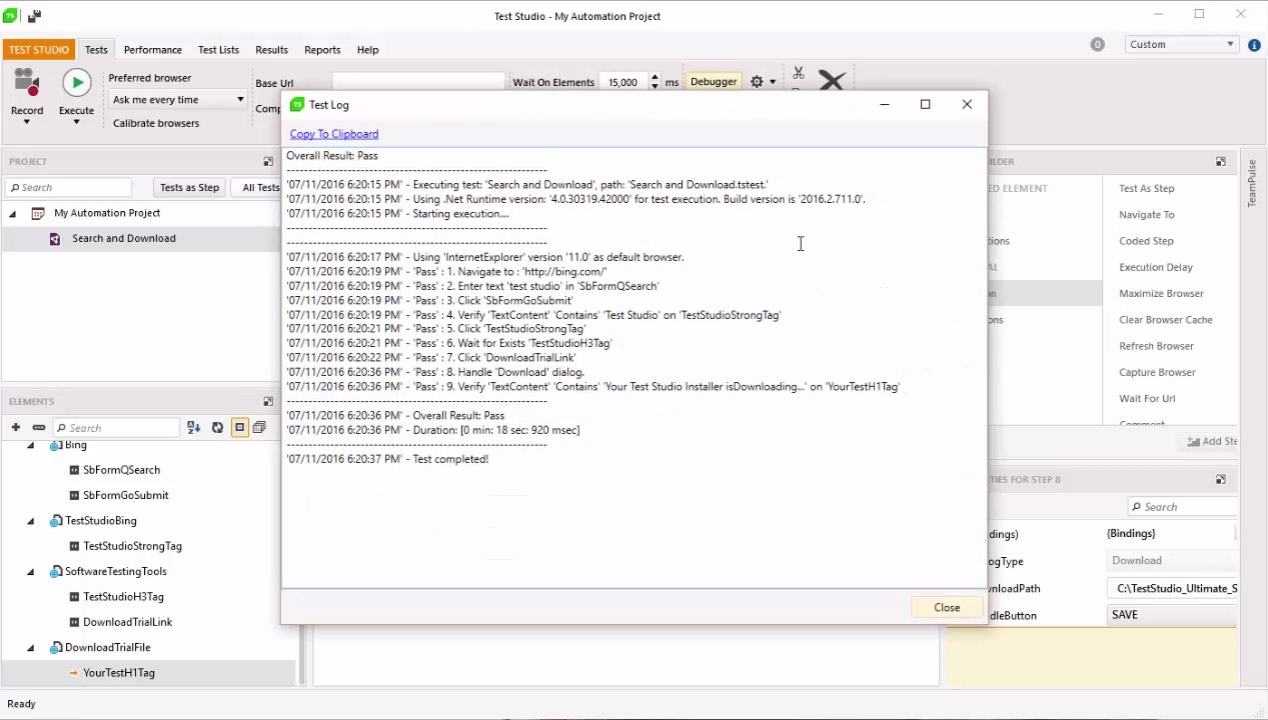
Task: Click the Close button in Test Log dialog
Action: (x=947, y=607)
